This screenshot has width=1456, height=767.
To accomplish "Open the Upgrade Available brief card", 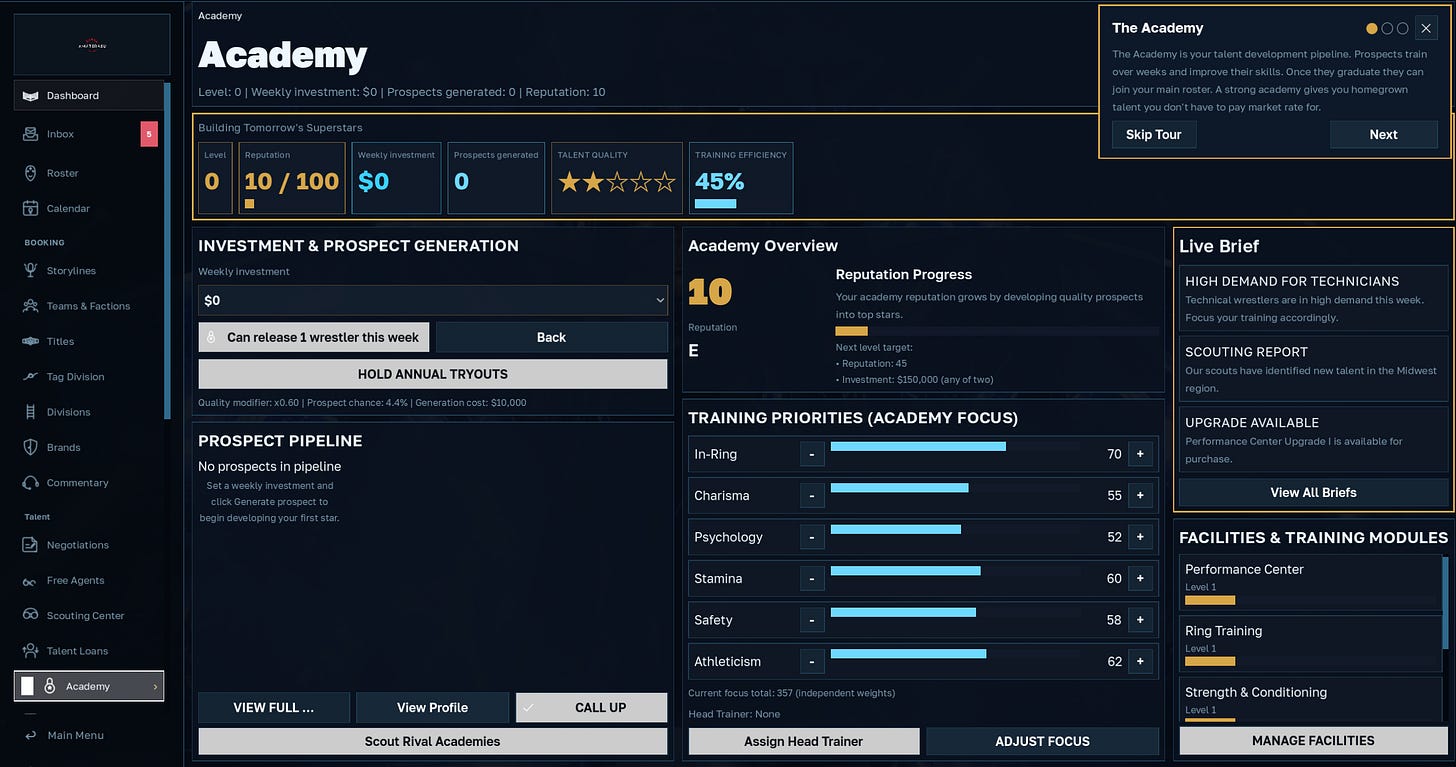I will [1313, 440].
